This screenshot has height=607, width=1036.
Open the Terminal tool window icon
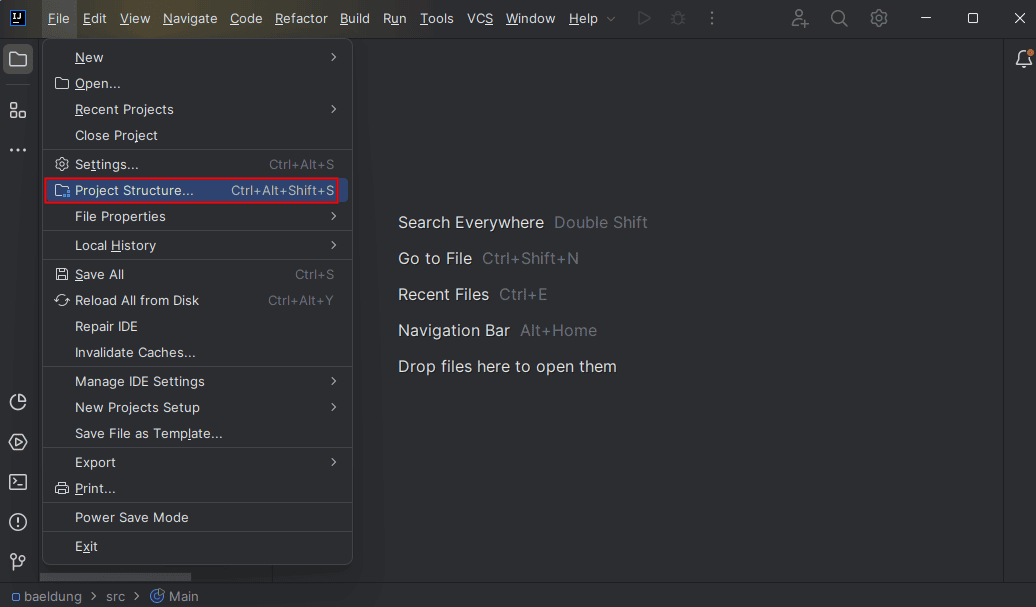coord(18,482)
